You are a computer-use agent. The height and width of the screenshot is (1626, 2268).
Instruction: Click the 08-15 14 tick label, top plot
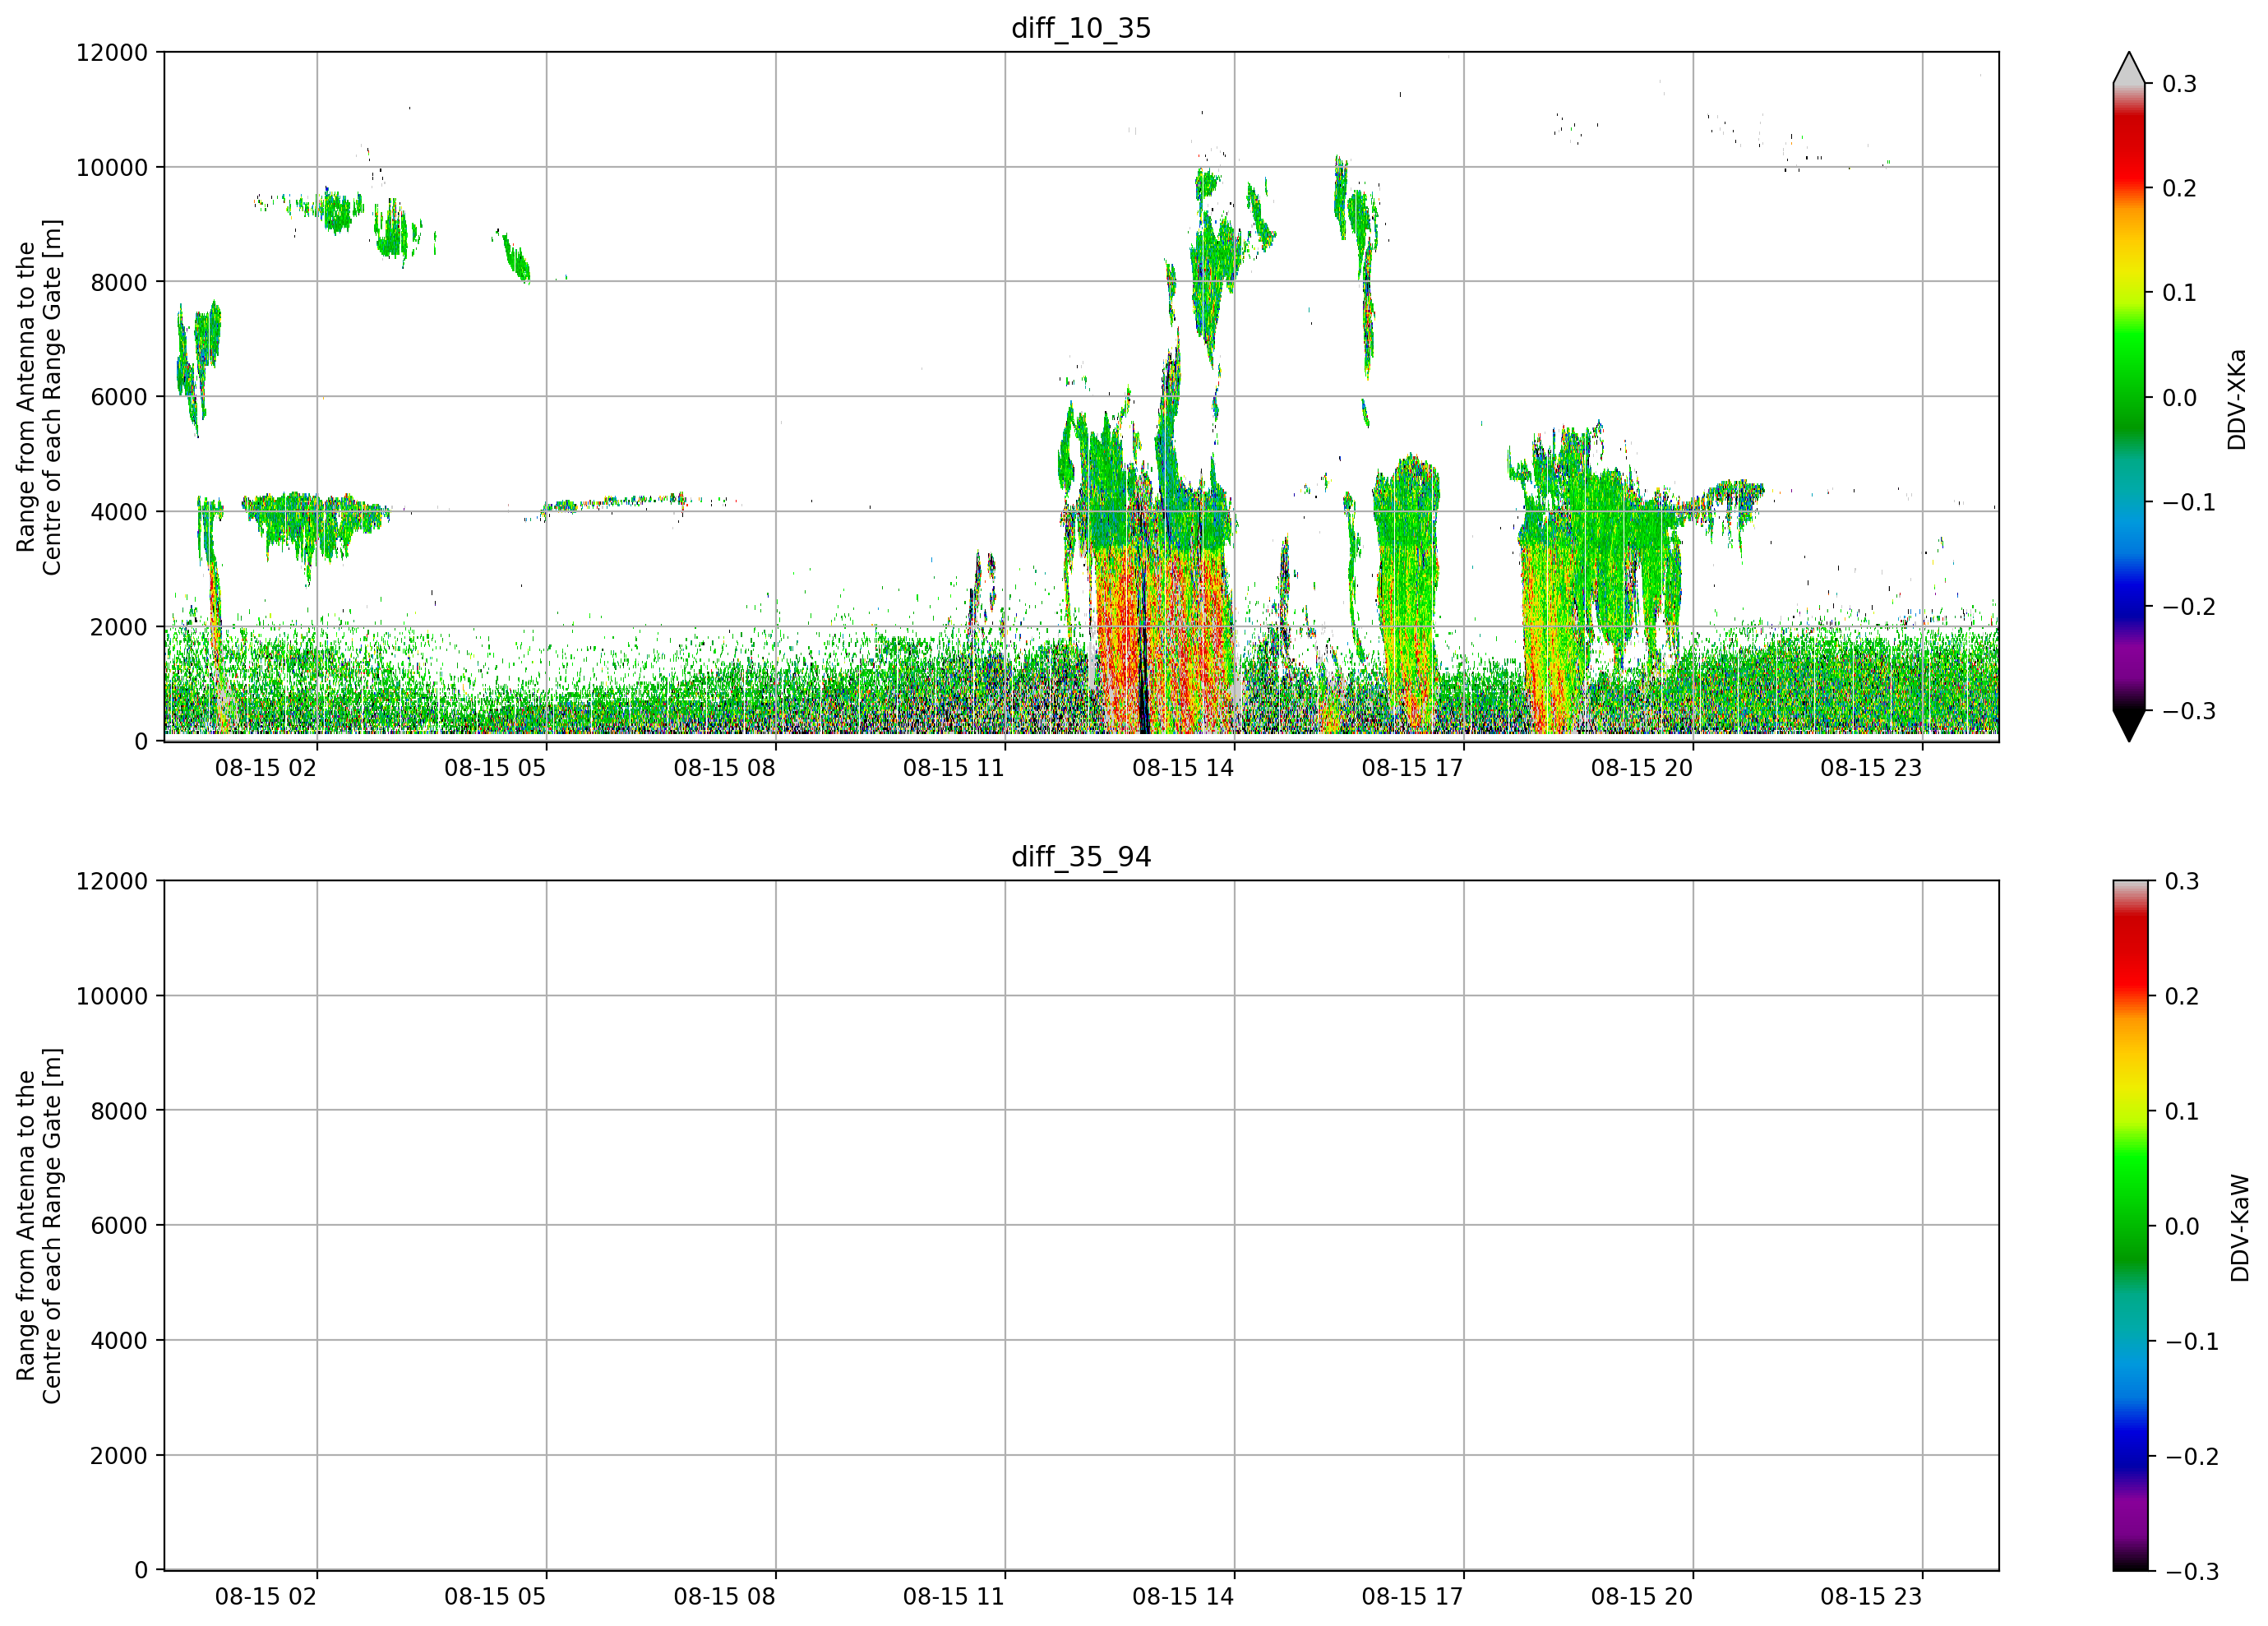1183,768
